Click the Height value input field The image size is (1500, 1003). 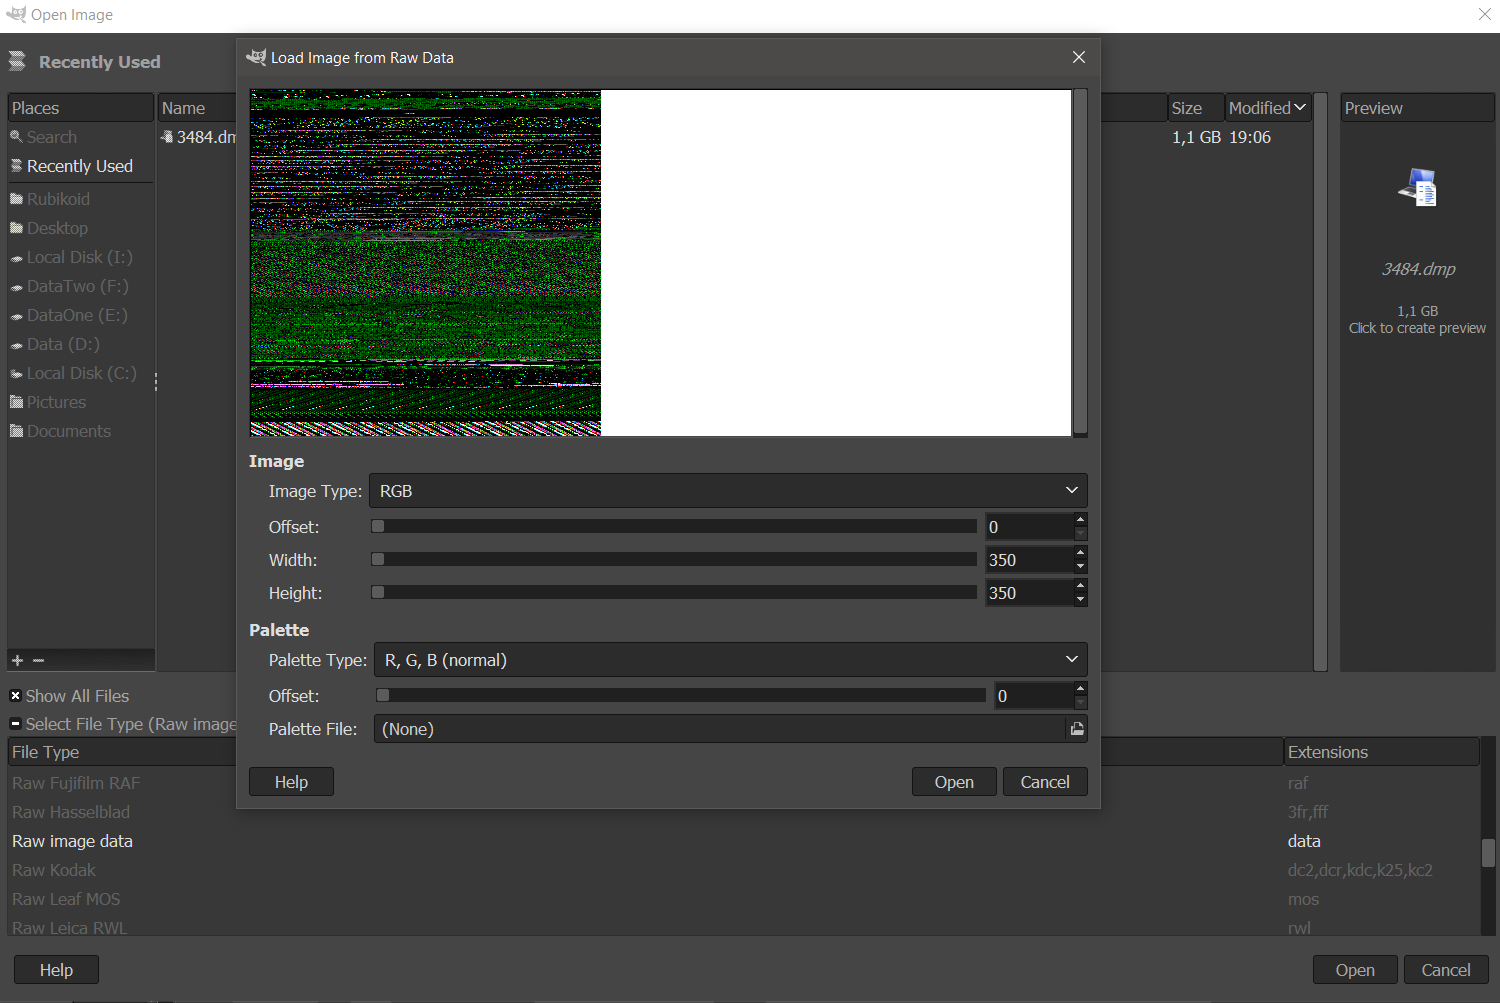click(x=1028, y=593)
